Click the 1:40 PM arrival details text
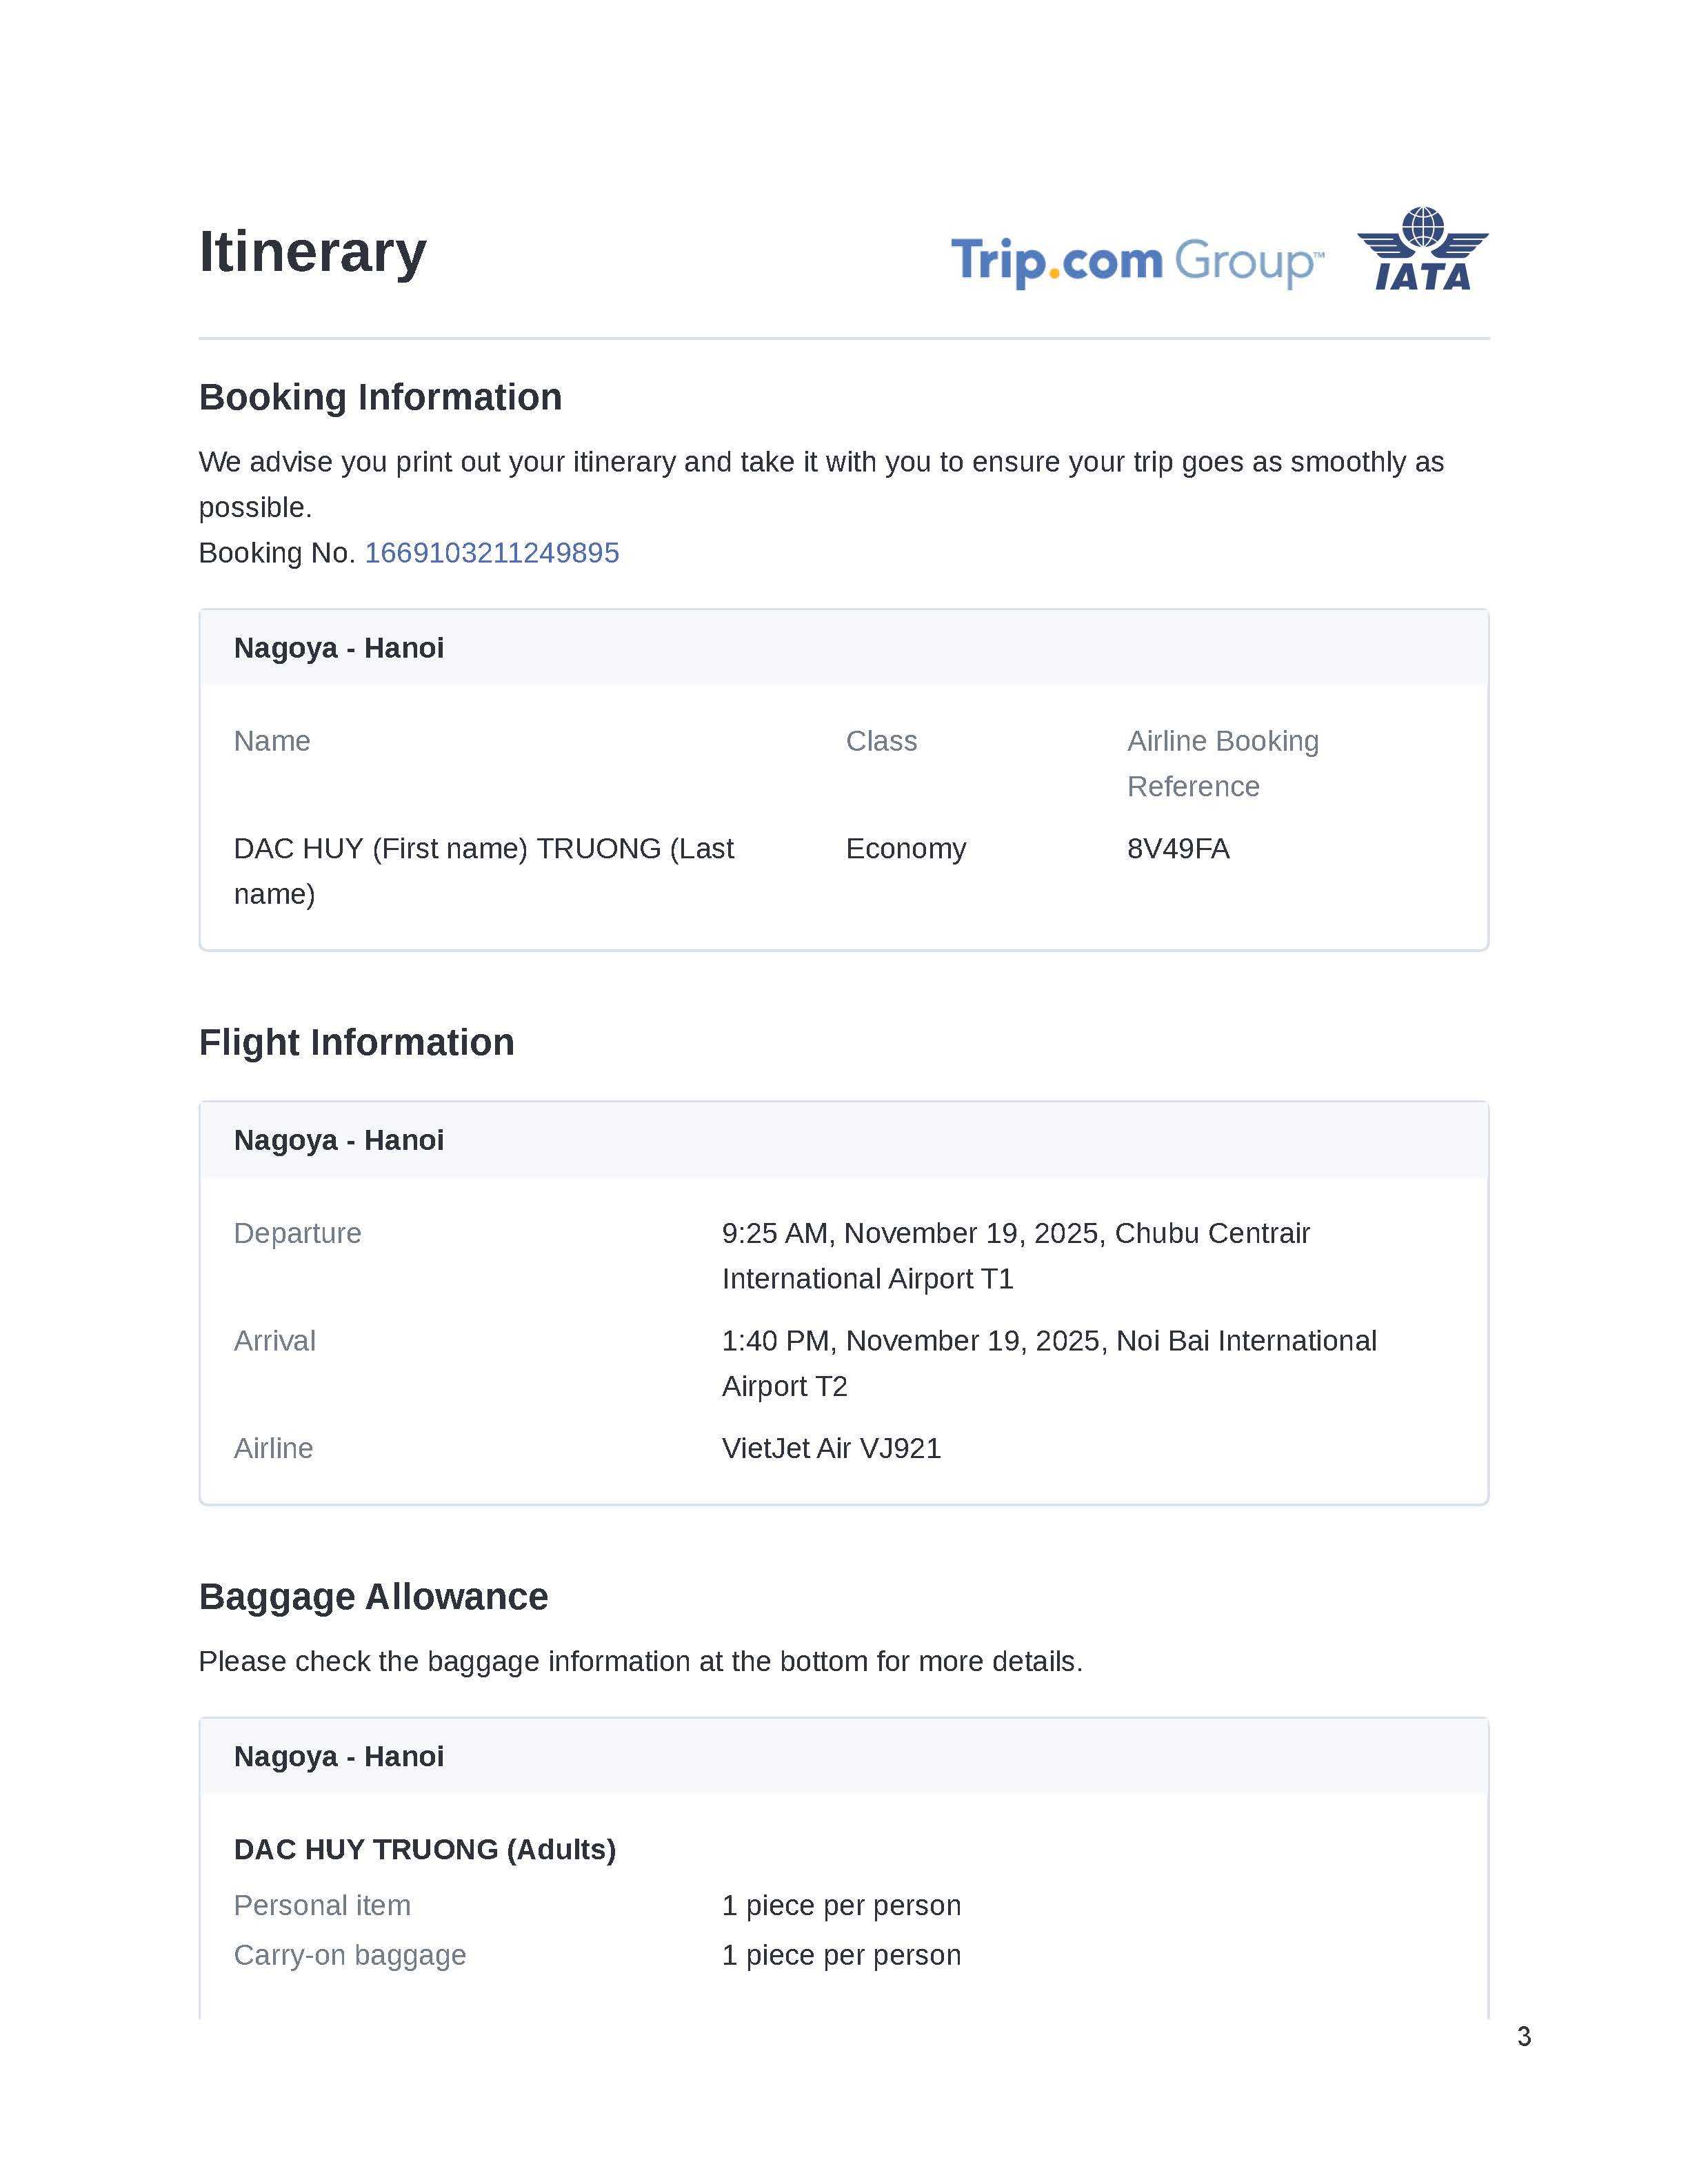Image resolution: width=1688 pixels, height=2184 pixels. tap(1048, 1363)
